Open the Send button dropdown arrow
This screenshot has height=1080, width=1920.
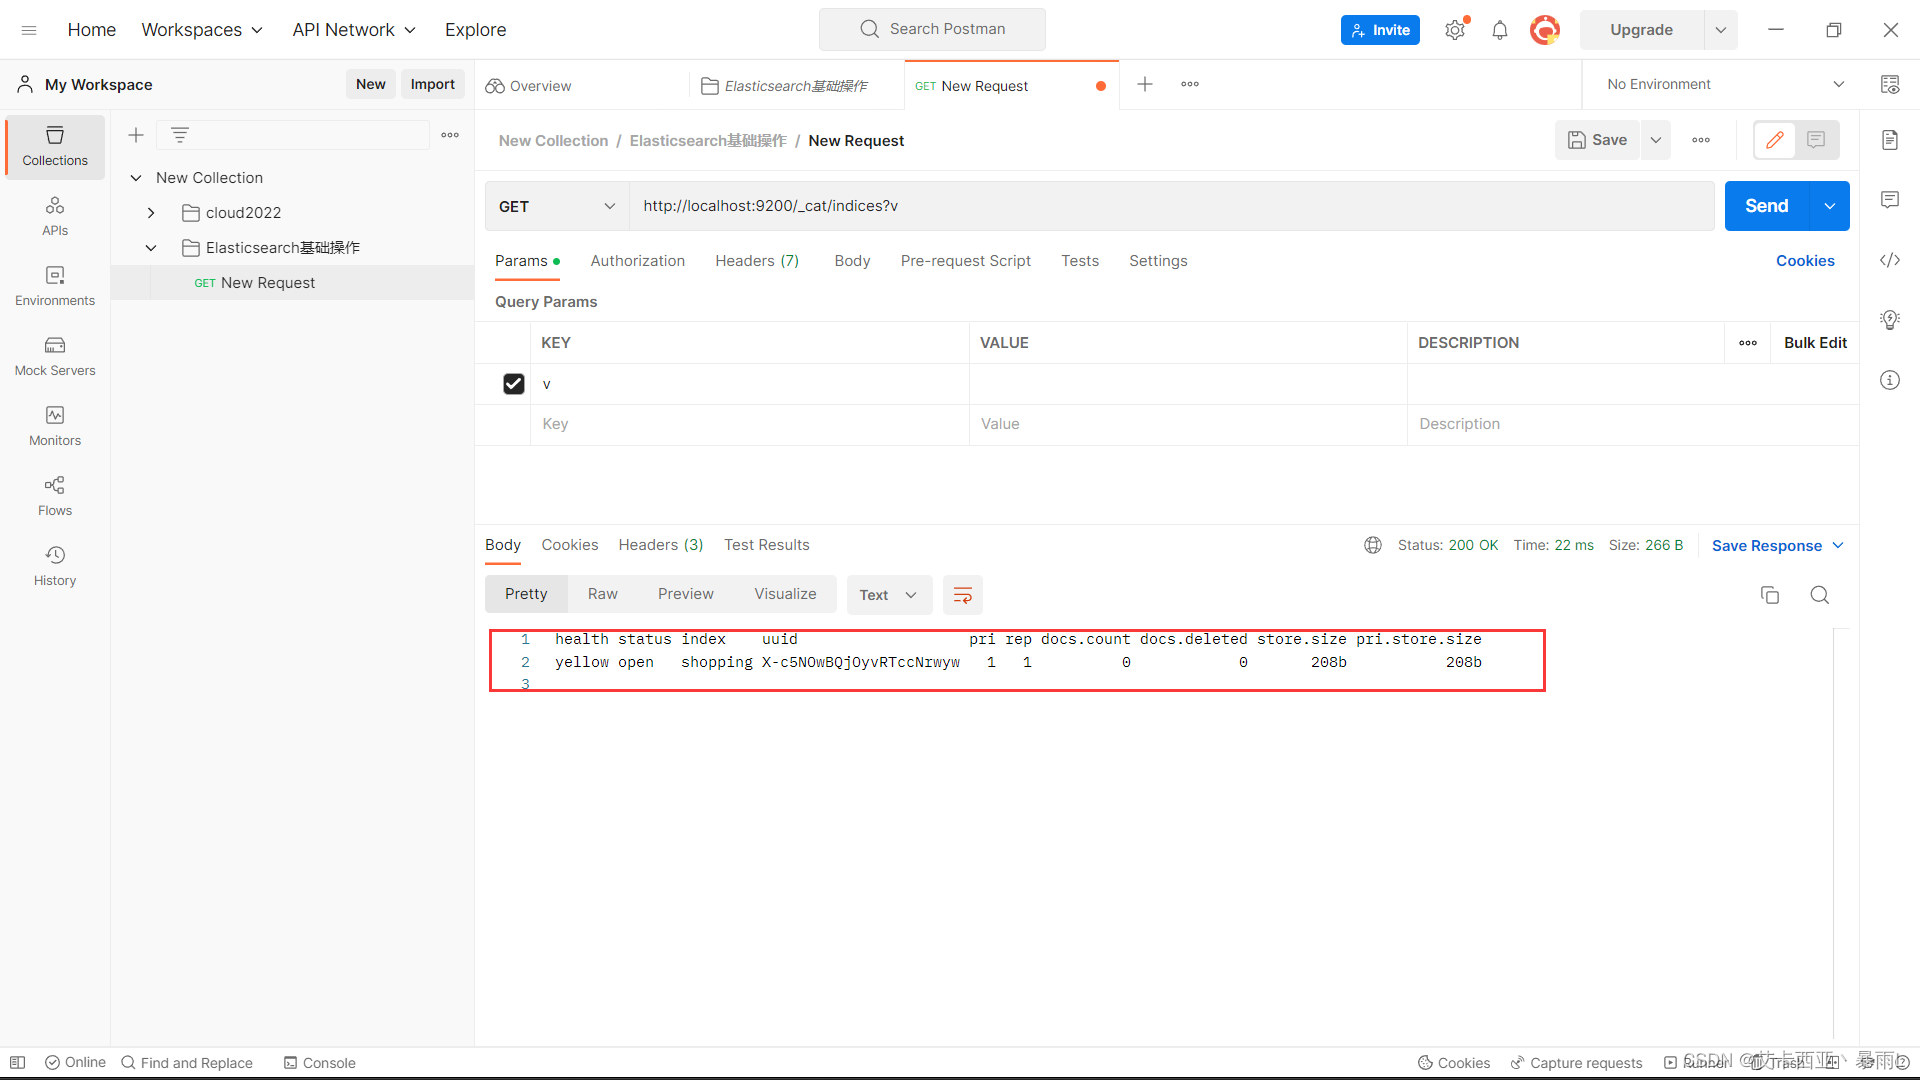tap(1830, 206)
